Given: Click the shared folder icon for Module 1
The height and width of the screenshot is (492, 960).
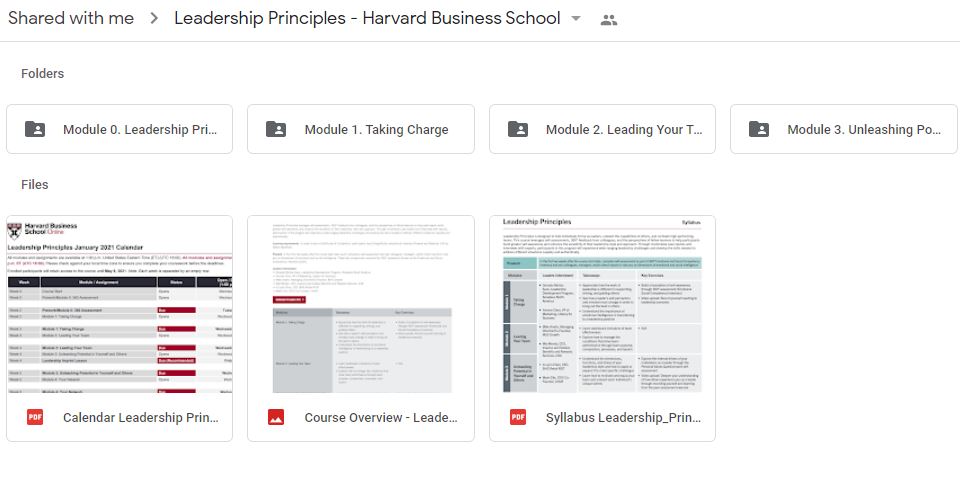Looking at the screenshot, I should point(276,129).
